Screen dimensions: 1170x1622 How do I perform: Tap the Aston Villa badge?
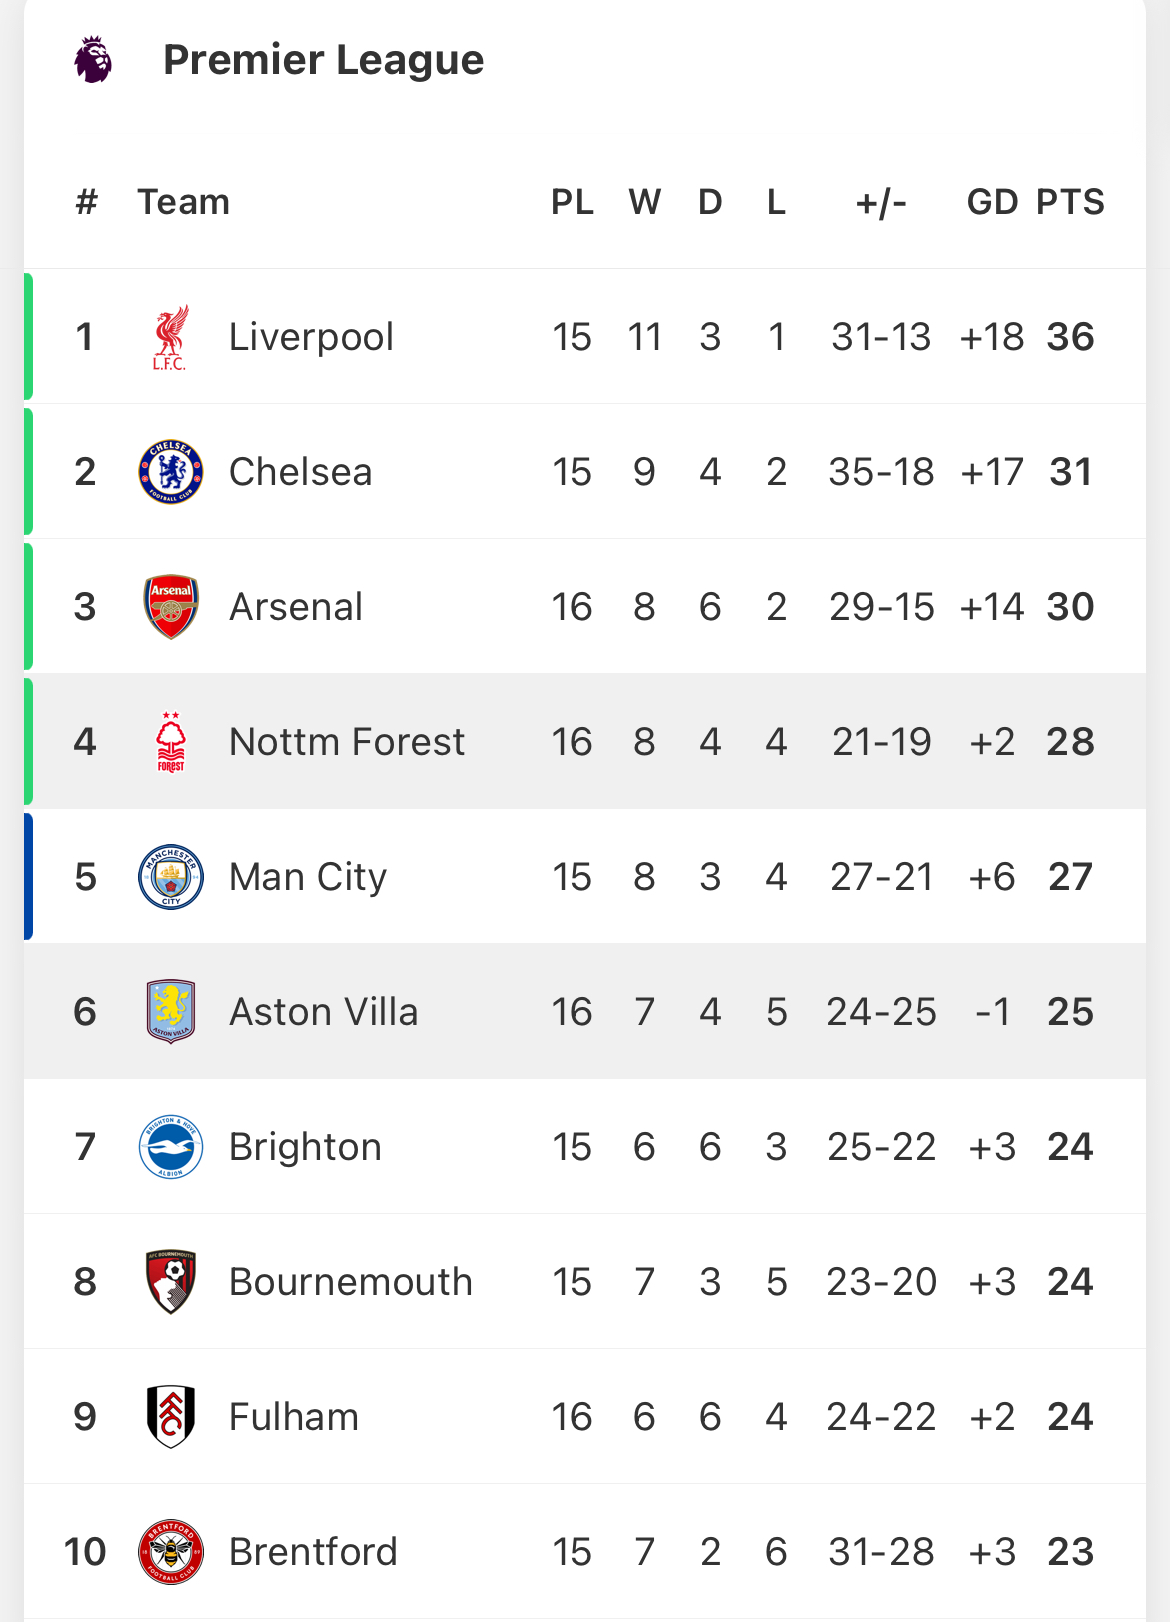[171, 1012]
